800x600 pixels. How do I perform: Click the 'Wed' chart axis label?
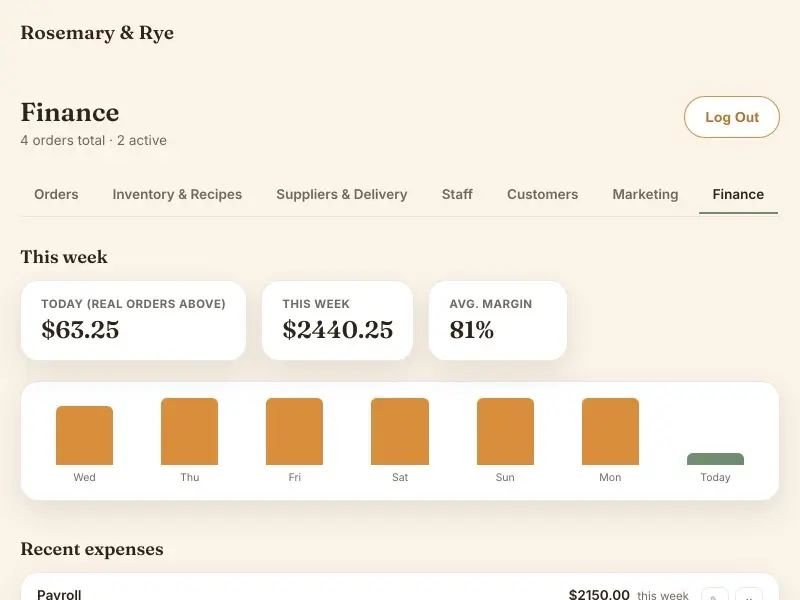coord(84,477)
